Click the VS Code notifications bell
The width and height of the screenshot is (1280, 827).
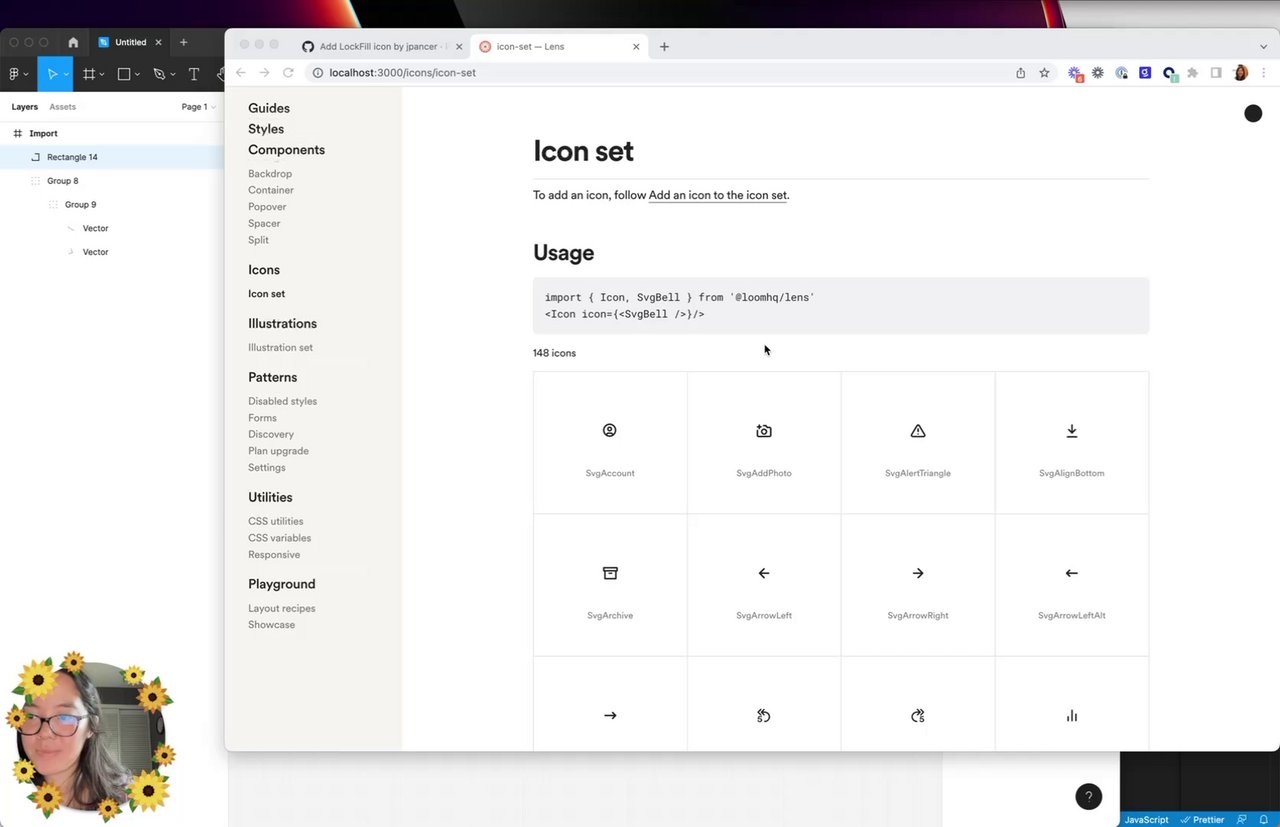[1264, 819]
